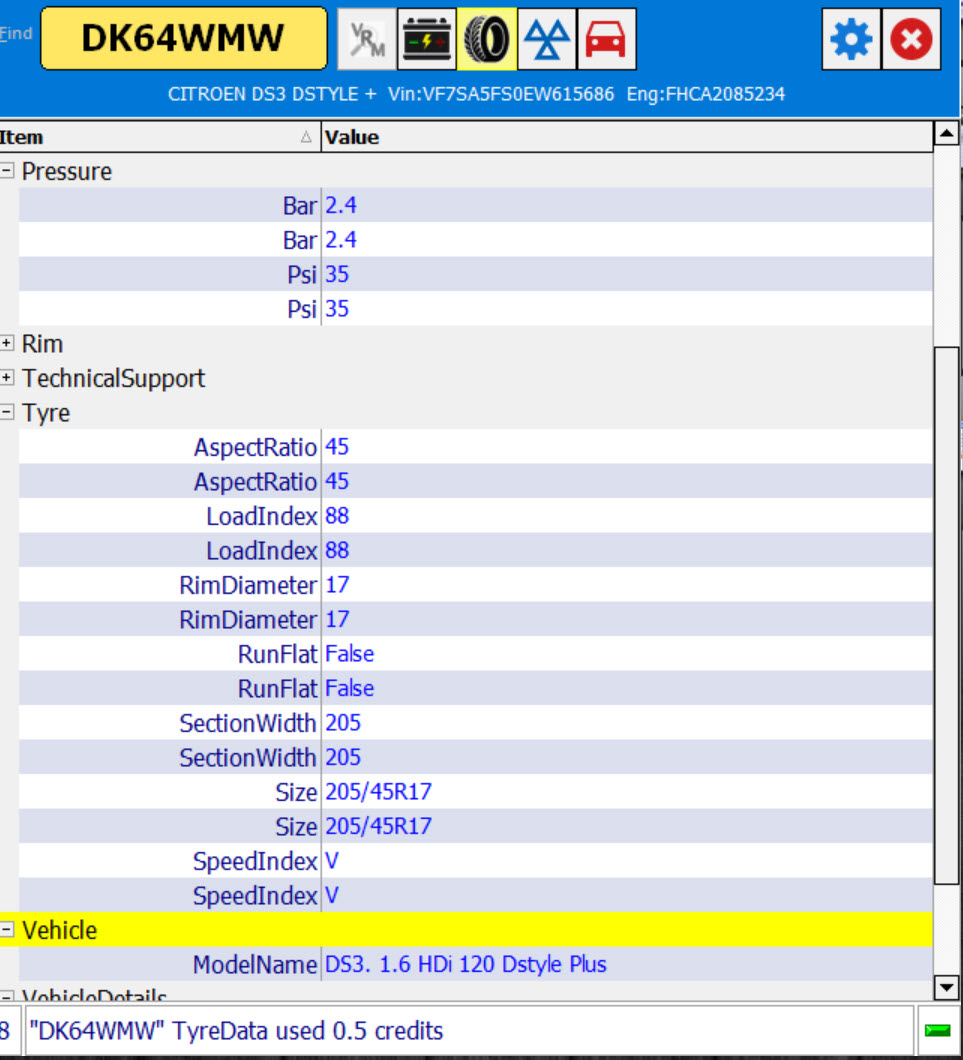Open the battery data icon
The image size is (963, 1060).
point(427,39)
